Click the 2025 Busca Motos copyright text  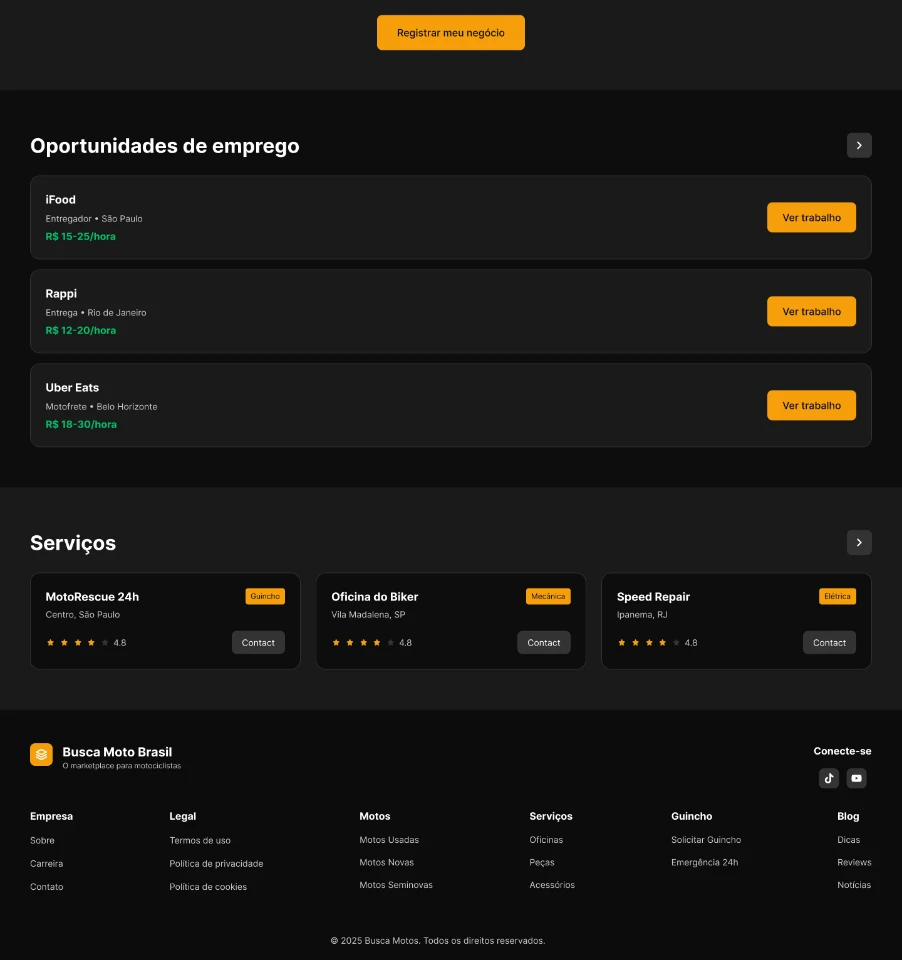pyautogui.click(x=438, y=940)
